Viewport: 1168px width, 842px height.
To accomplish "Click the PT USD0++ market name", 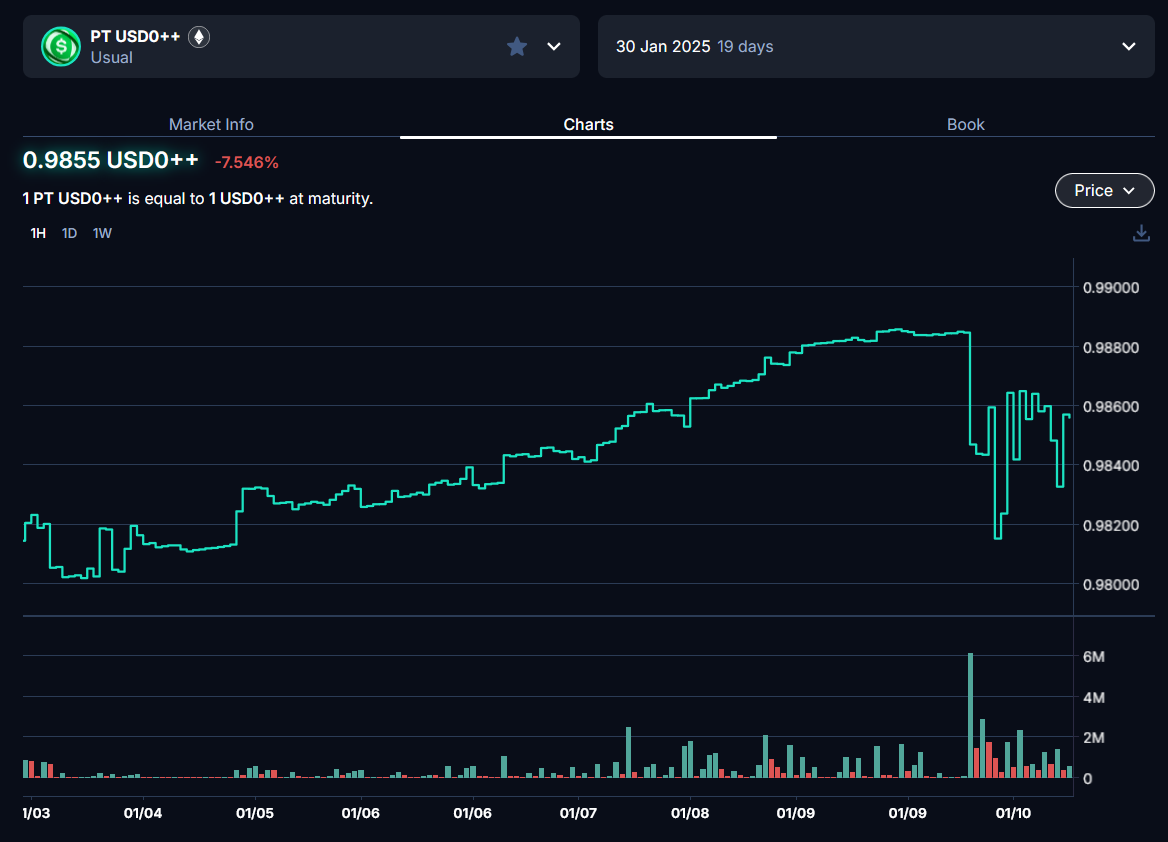I will (135, 36).
